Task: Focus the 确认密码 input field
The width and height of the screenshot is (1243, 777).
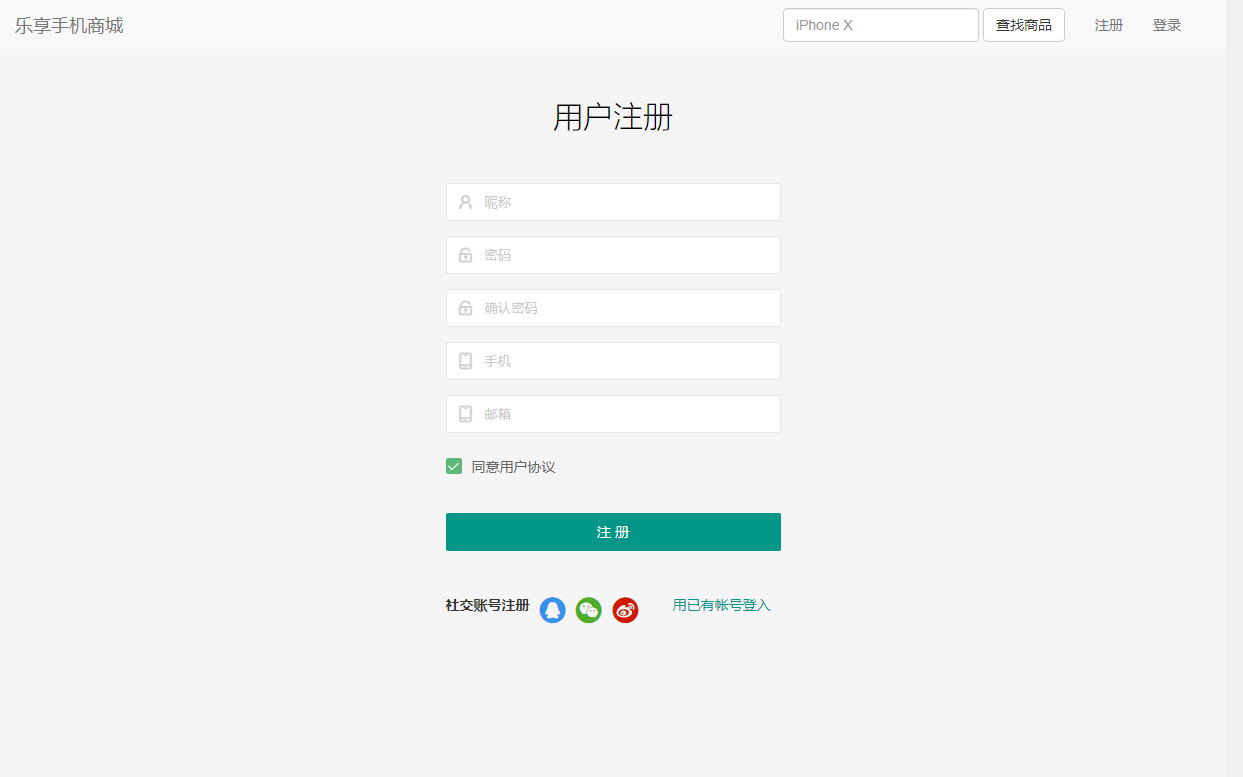Action: pos(613,308)
